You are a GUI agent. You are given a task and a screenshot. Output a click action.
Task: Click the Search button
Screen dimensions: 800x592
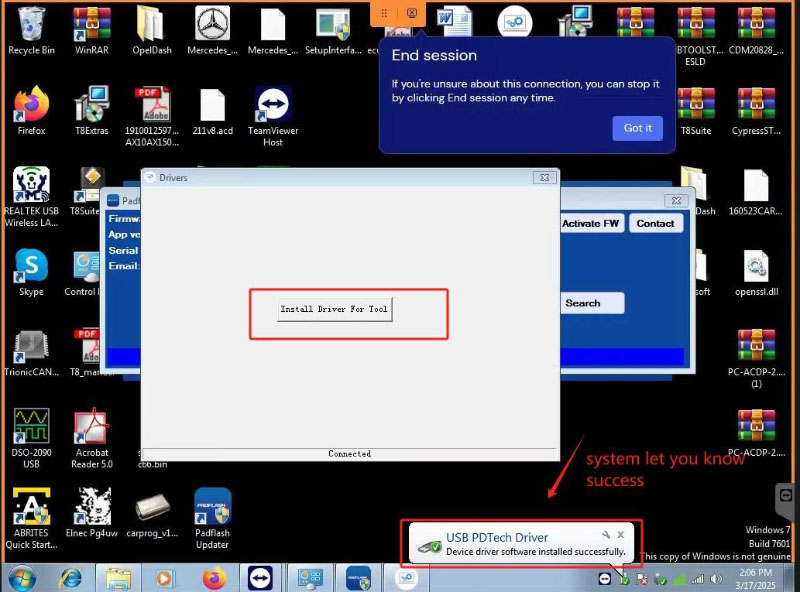(x=582, y=303)
